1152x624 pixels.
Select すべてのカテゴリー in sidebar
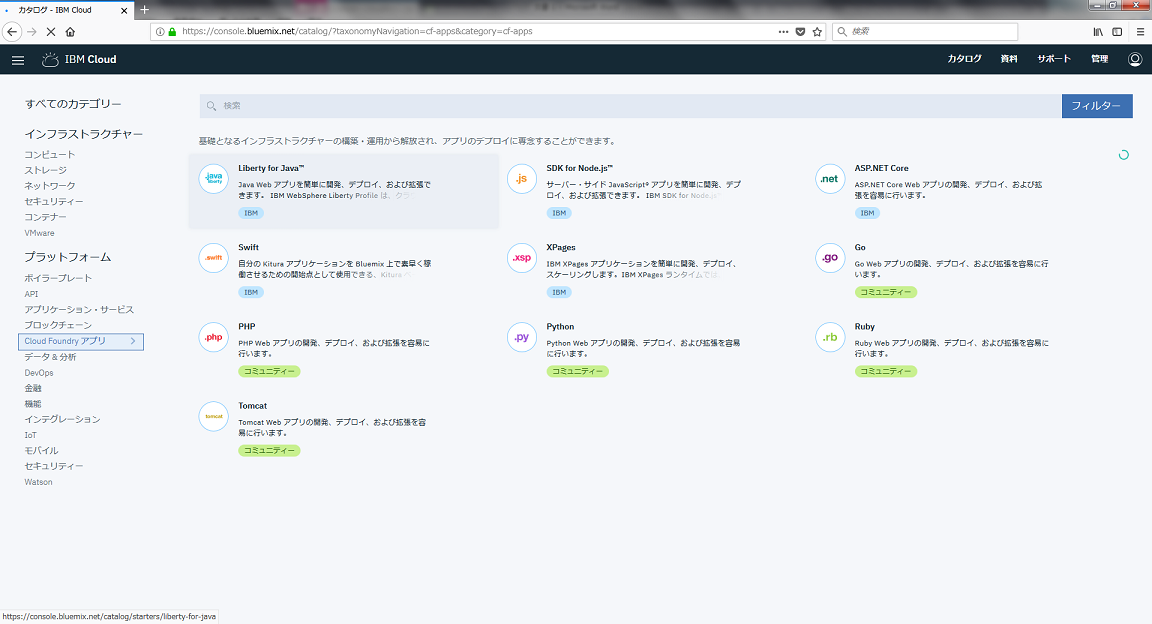click(x=73, y=104)
